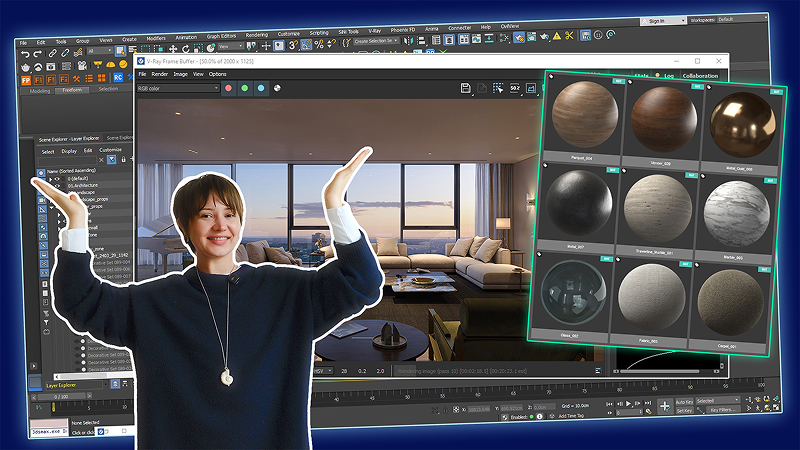
Task: Open Select by Name list
Action: [132, 49]
